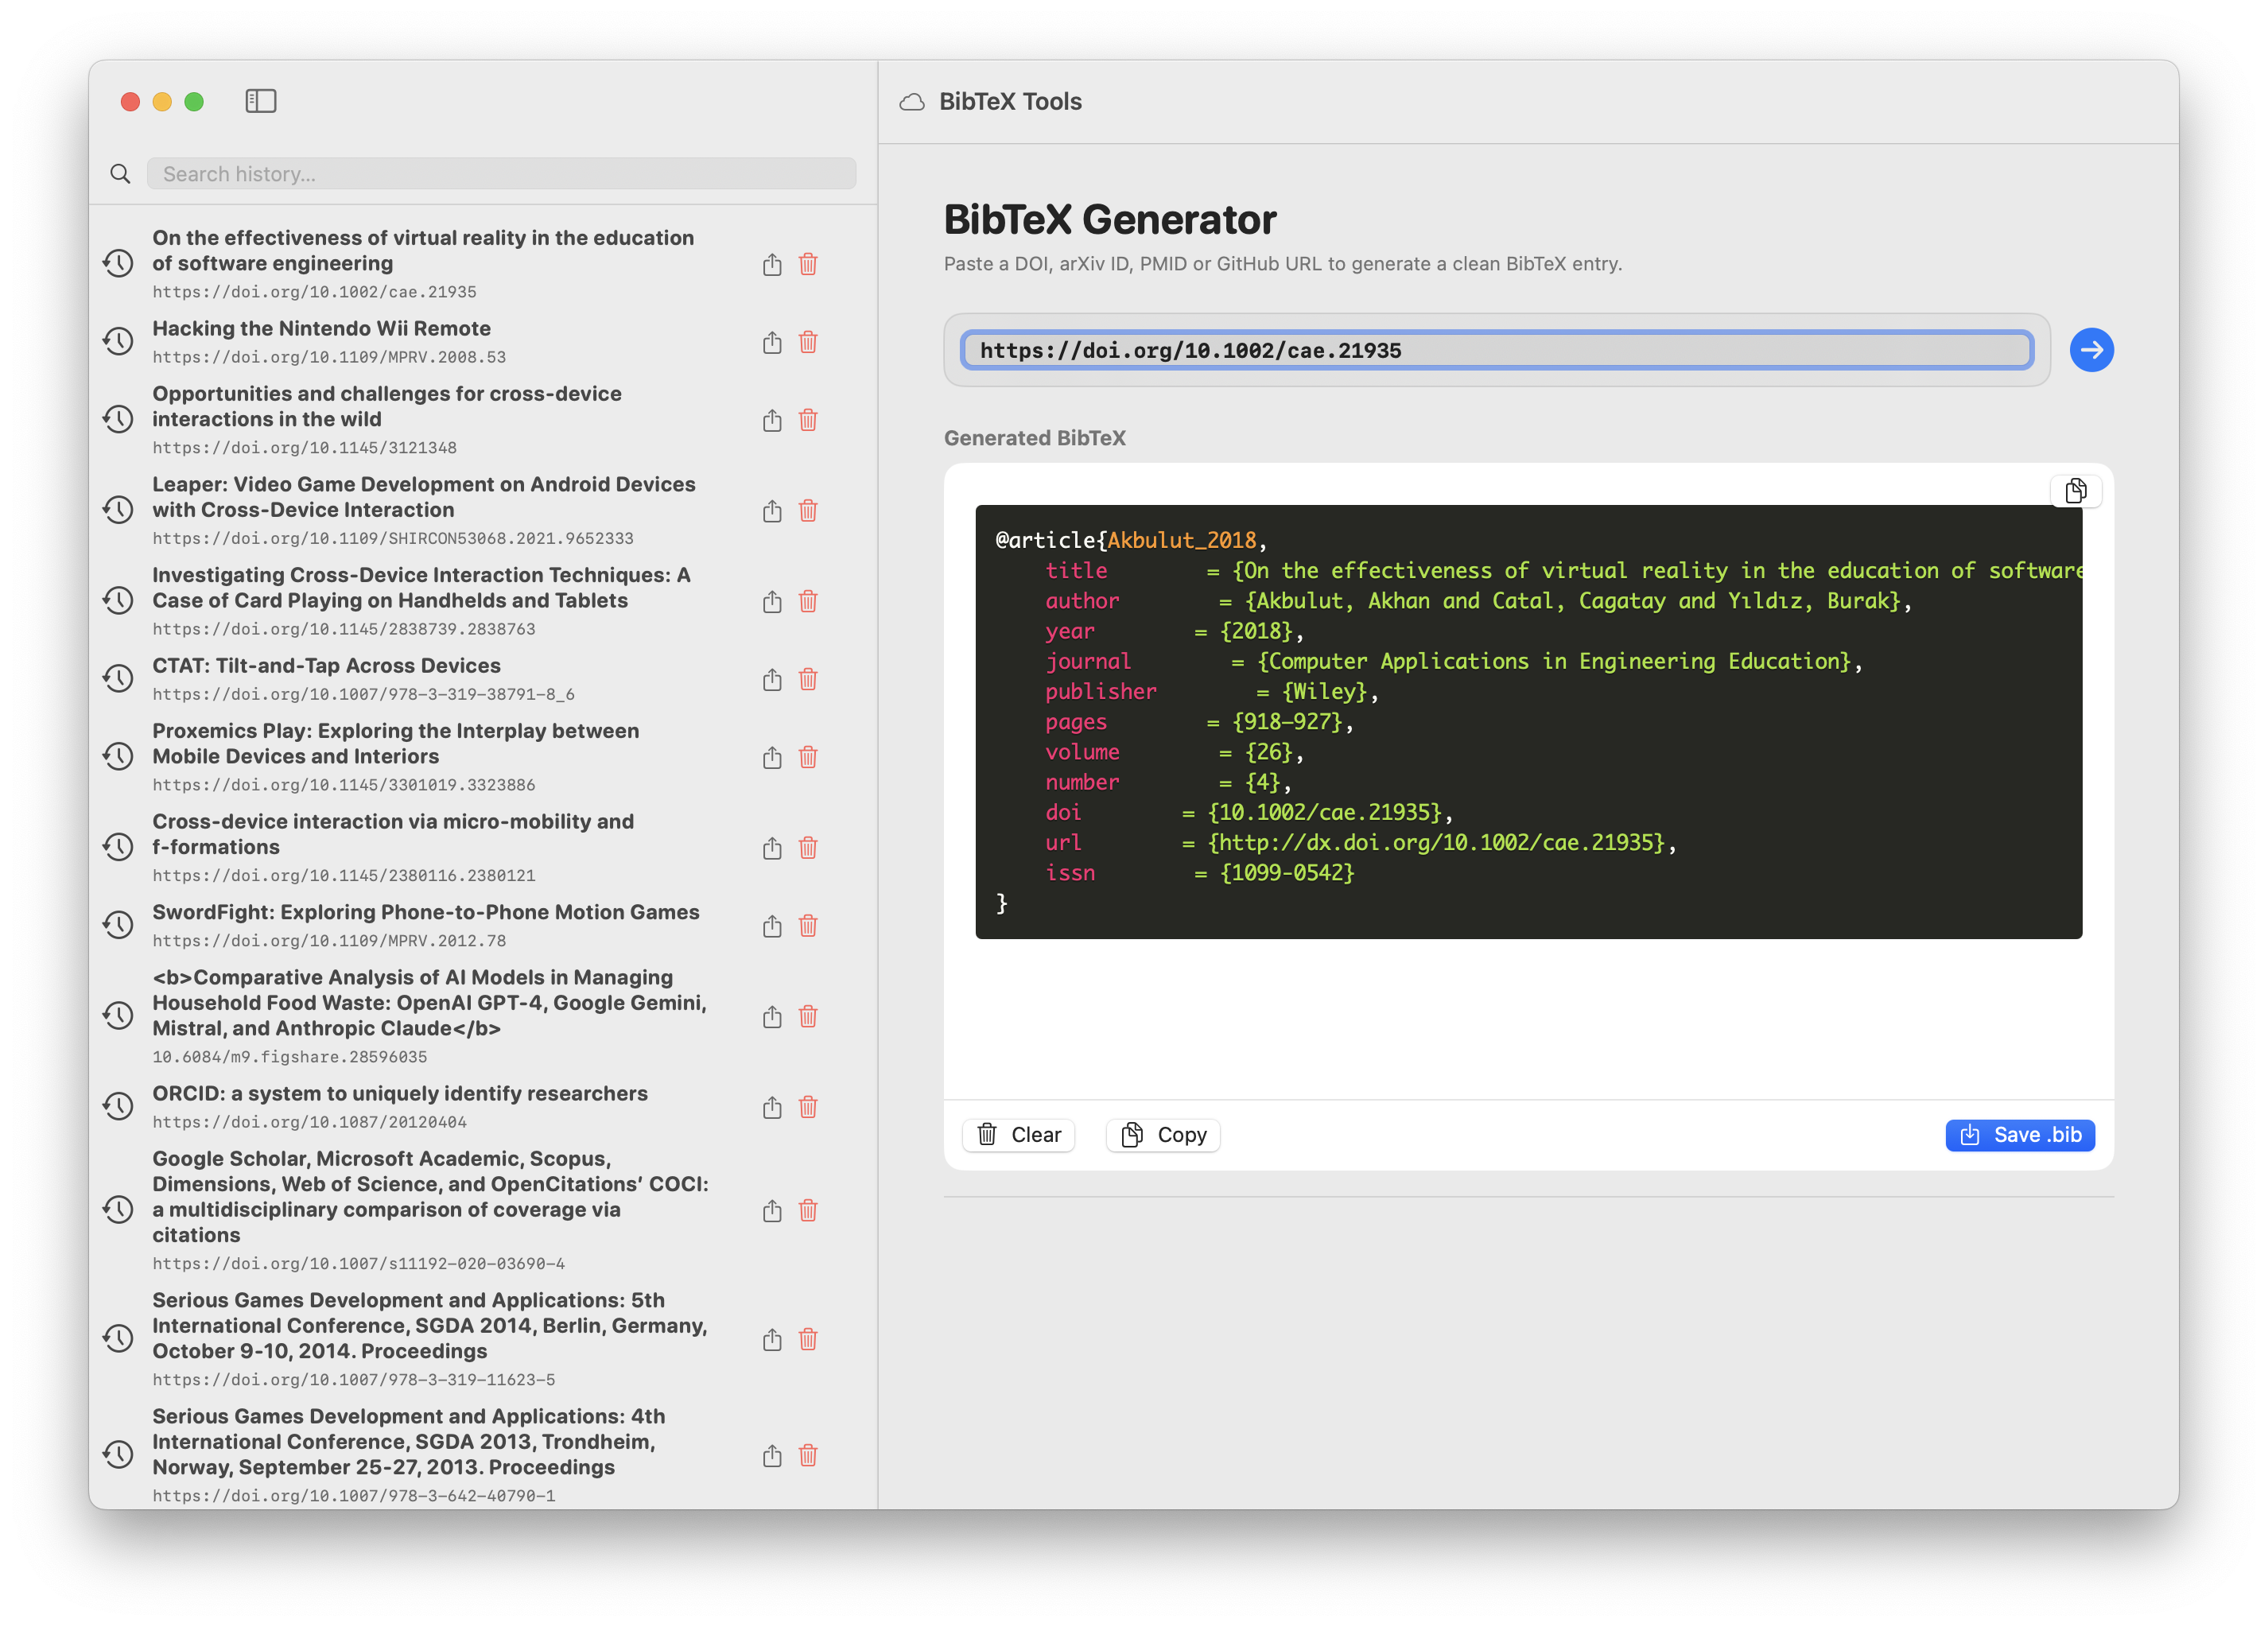
Task: Click the generated BibTeX code block
Action: point(1528,721)
